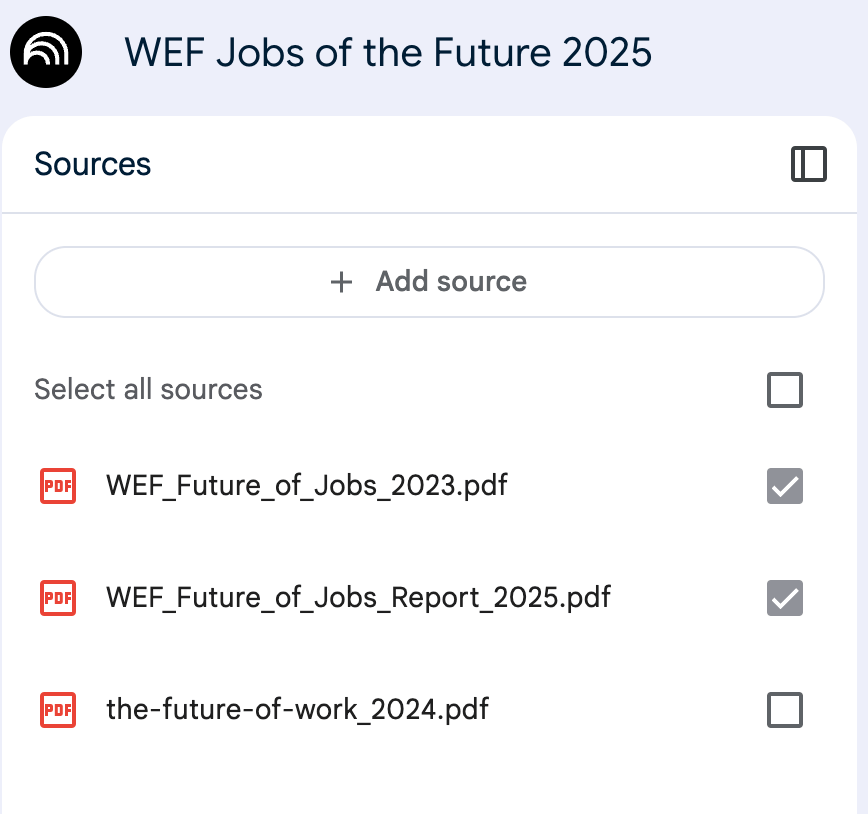Open the WEF_Future_of_Jobs_2023.pdf source
Viewport: 868px width, 814px height.
point(306,487)
